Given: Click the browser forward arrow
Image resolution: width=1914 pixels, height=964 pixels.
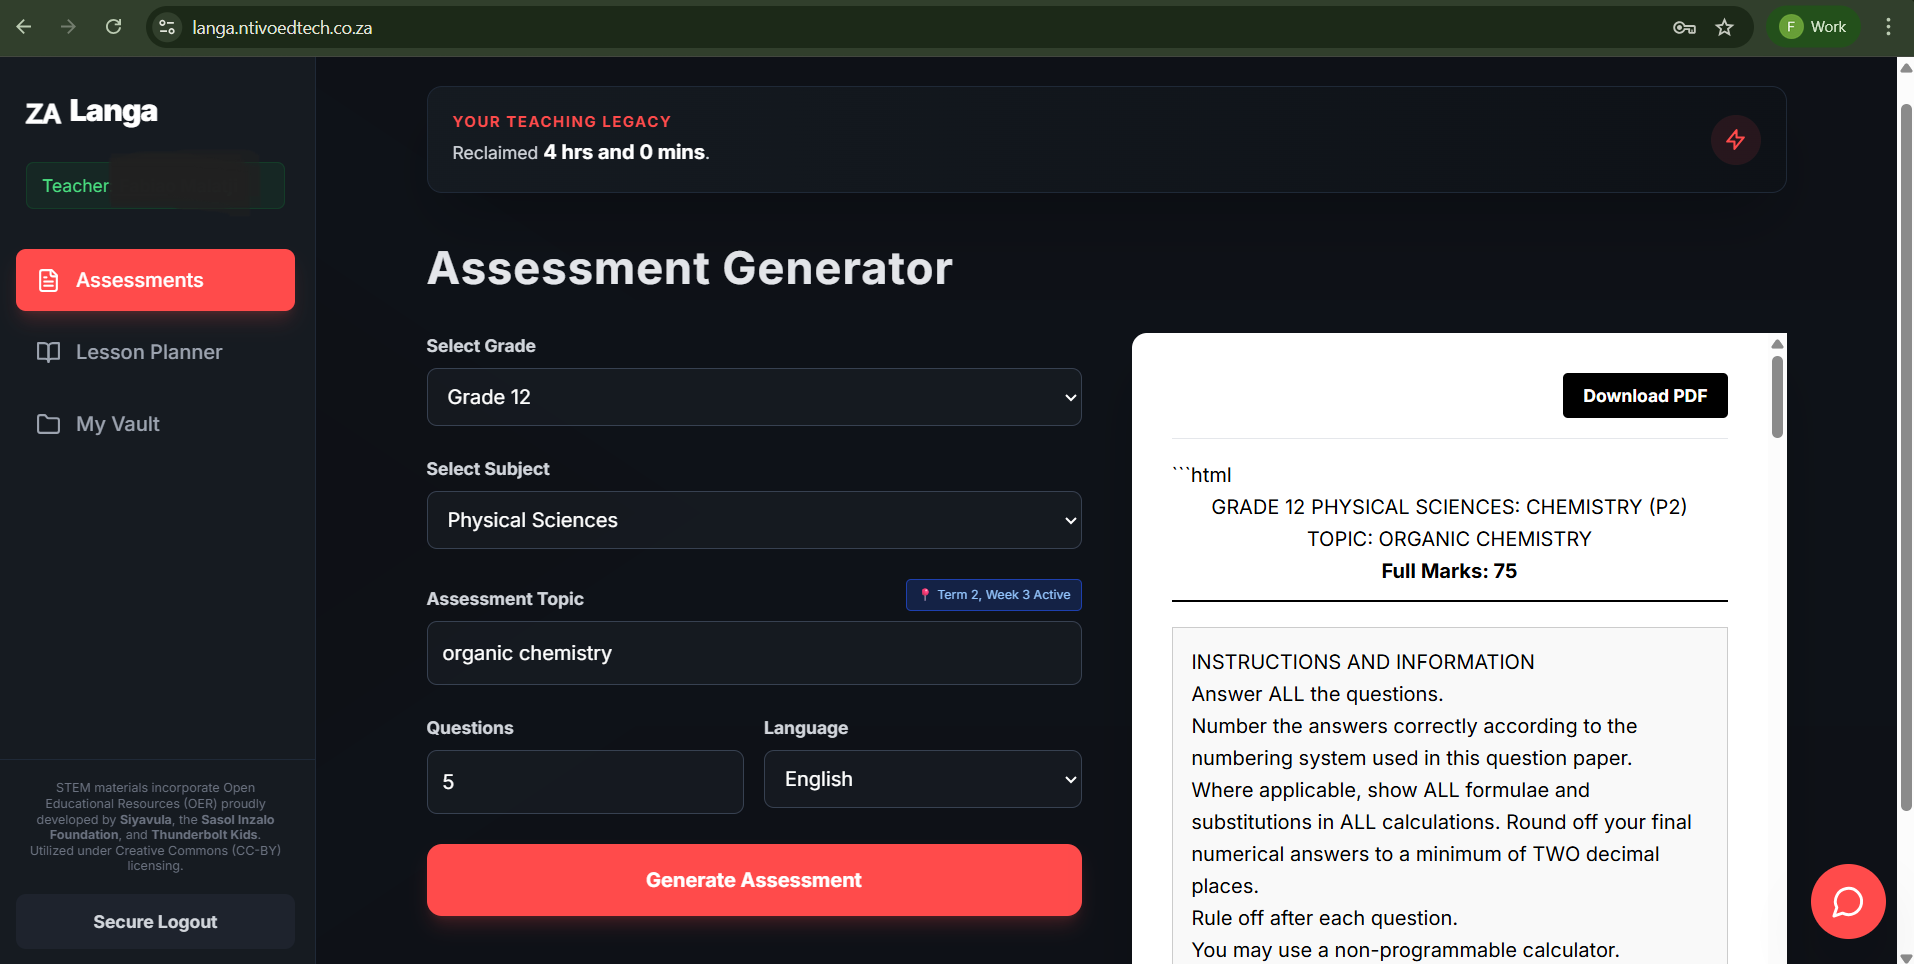Looking at the screenshot, I should pos(68,27).
